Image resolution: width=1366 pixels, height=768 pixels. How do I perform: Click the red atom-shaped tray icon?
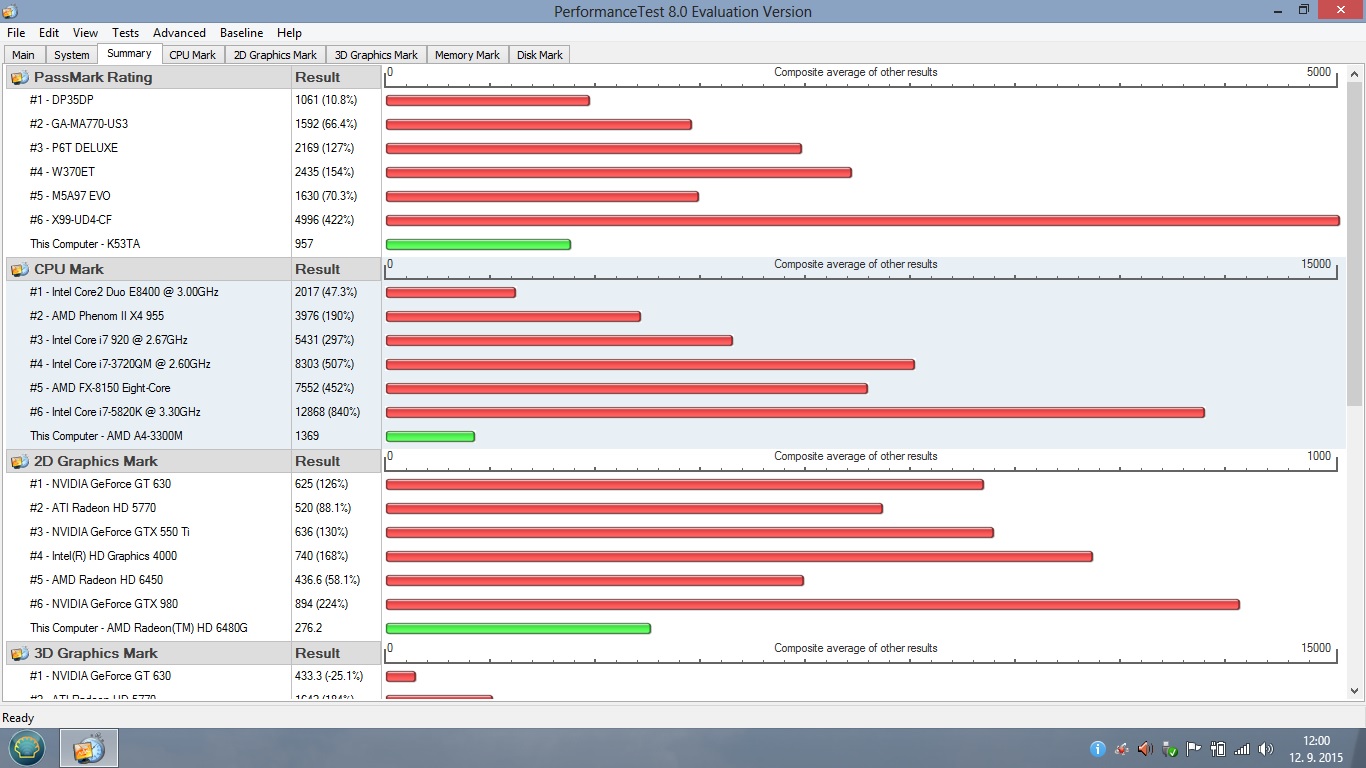1121,748
